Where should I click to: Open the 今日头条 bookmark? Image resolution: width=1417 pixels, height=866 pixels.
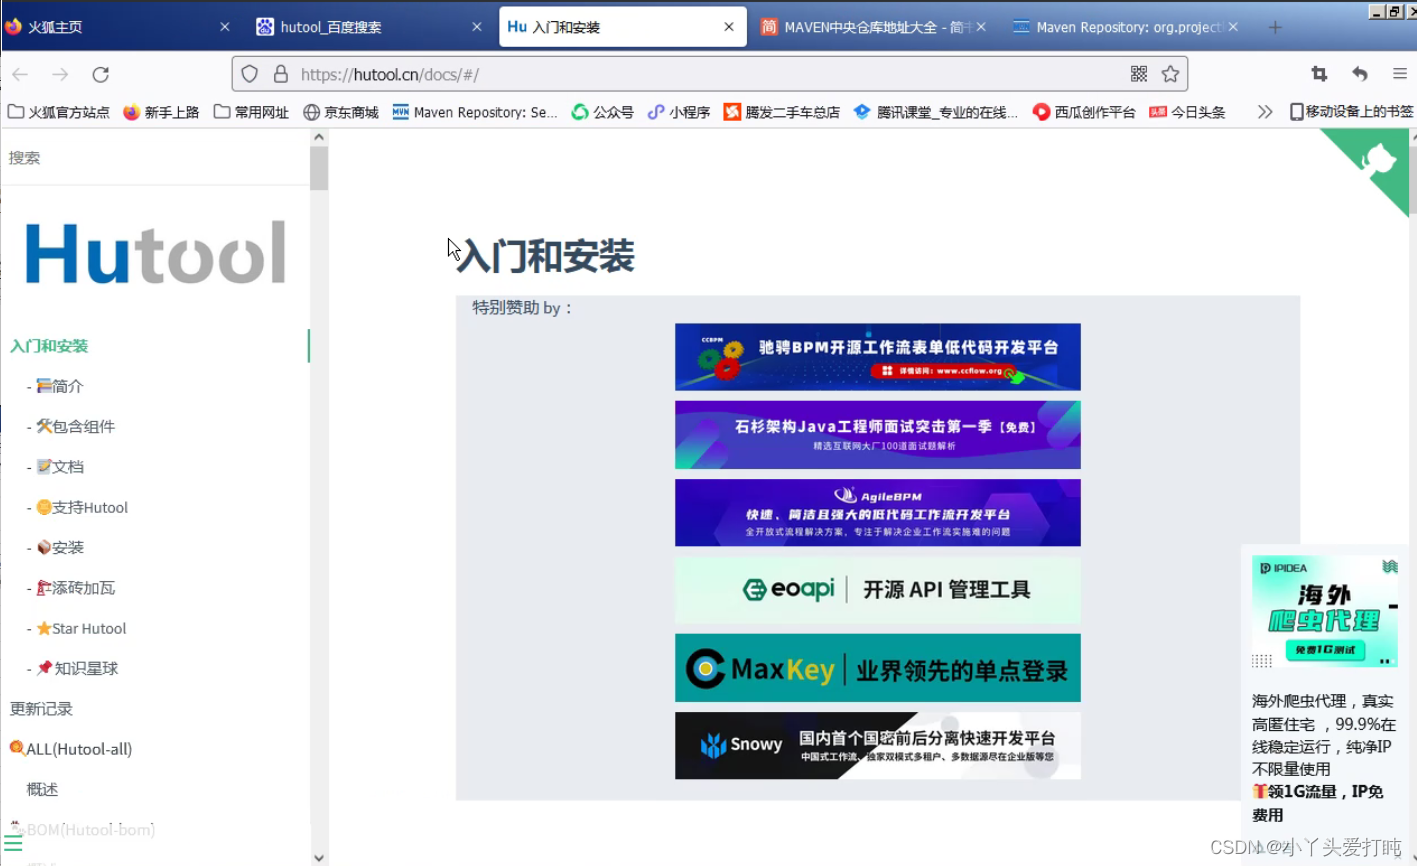tap(1187, 112)
